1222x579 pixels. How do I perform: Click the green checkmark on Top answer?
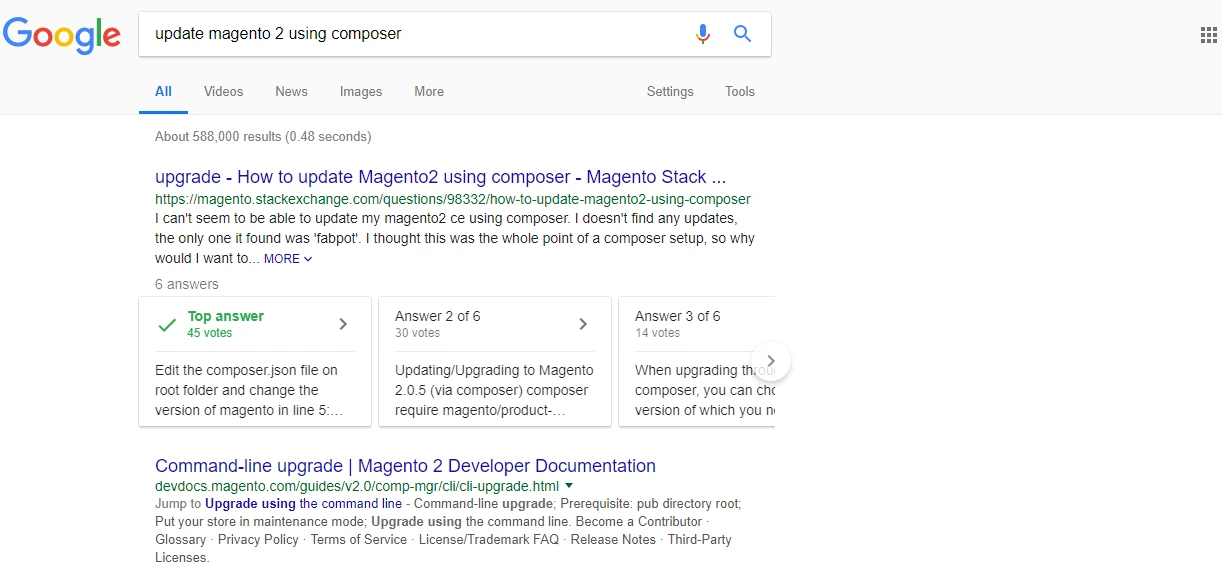coord(168,325)
